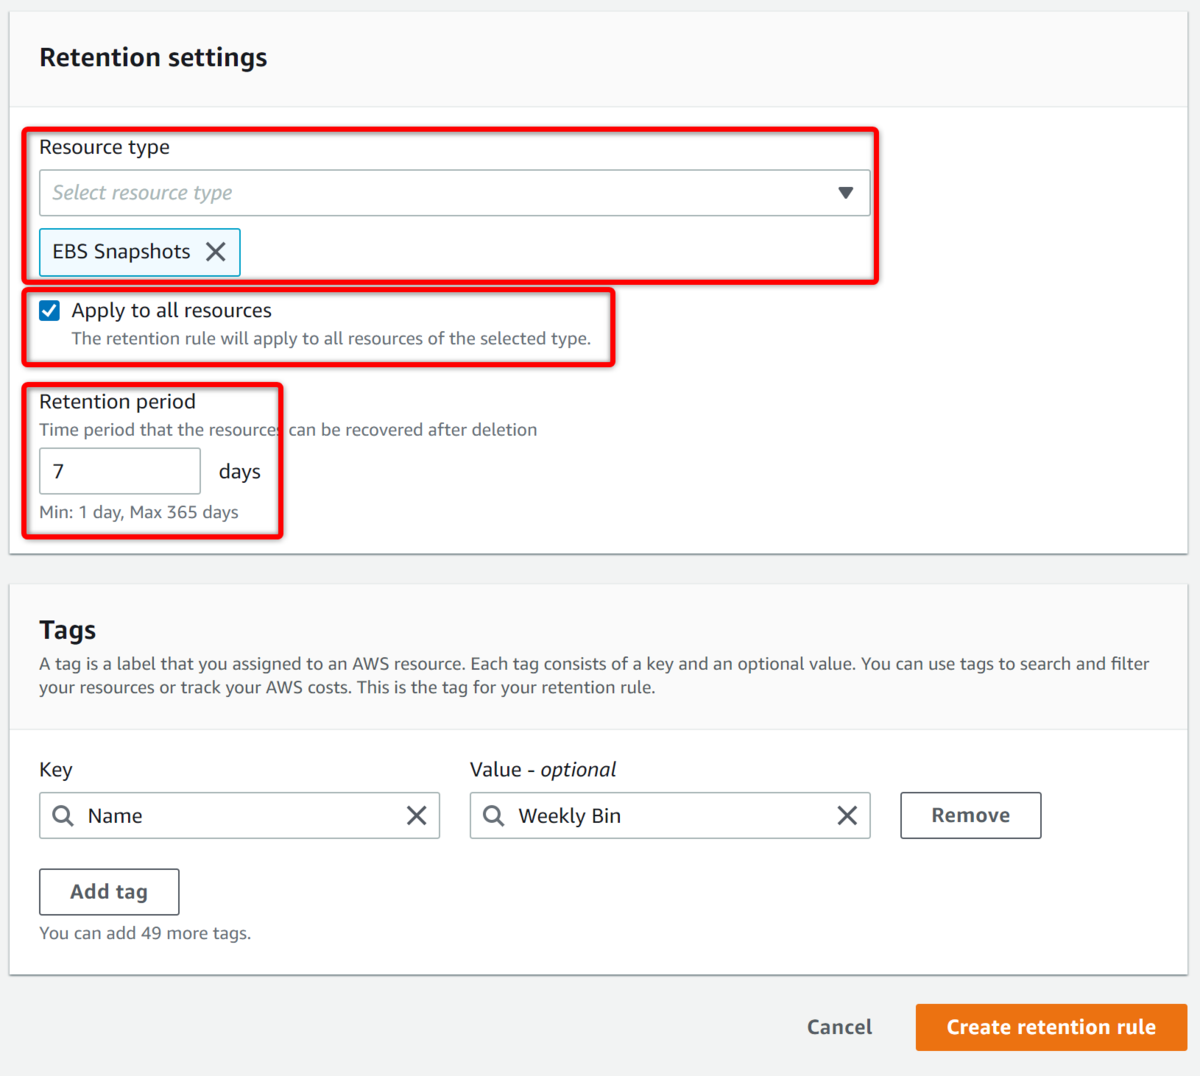Select the EBS Snapshots chip label

(x=121, y=252)
